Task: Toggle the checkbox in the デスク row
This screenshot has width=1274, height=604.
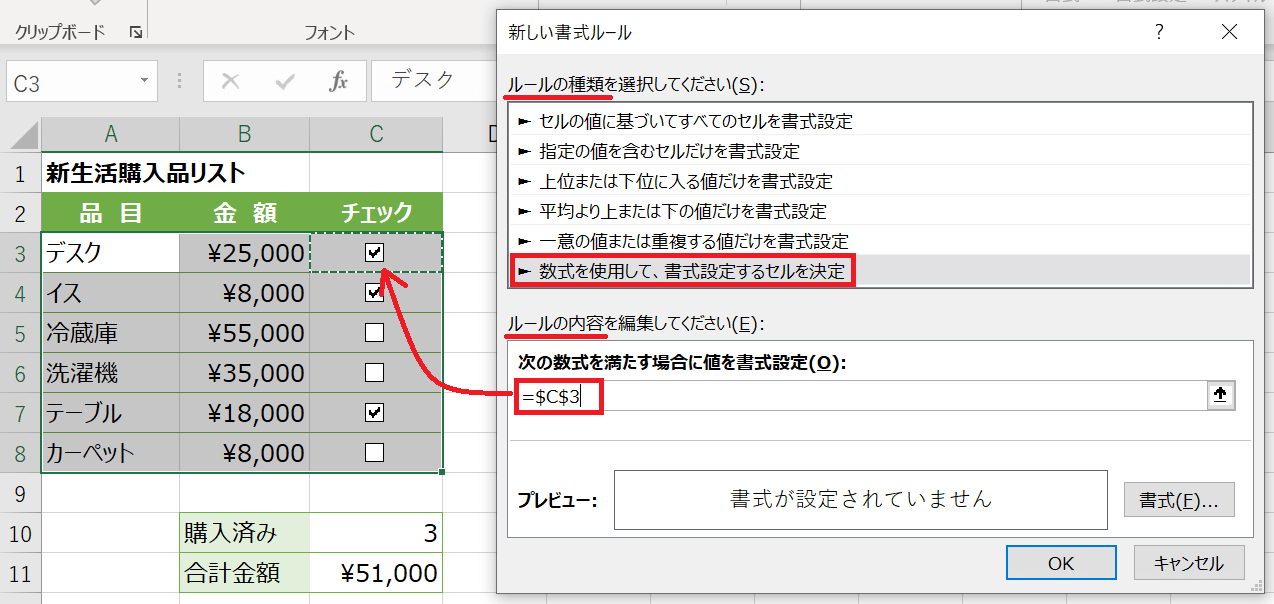Action: [x=375, y=253]
